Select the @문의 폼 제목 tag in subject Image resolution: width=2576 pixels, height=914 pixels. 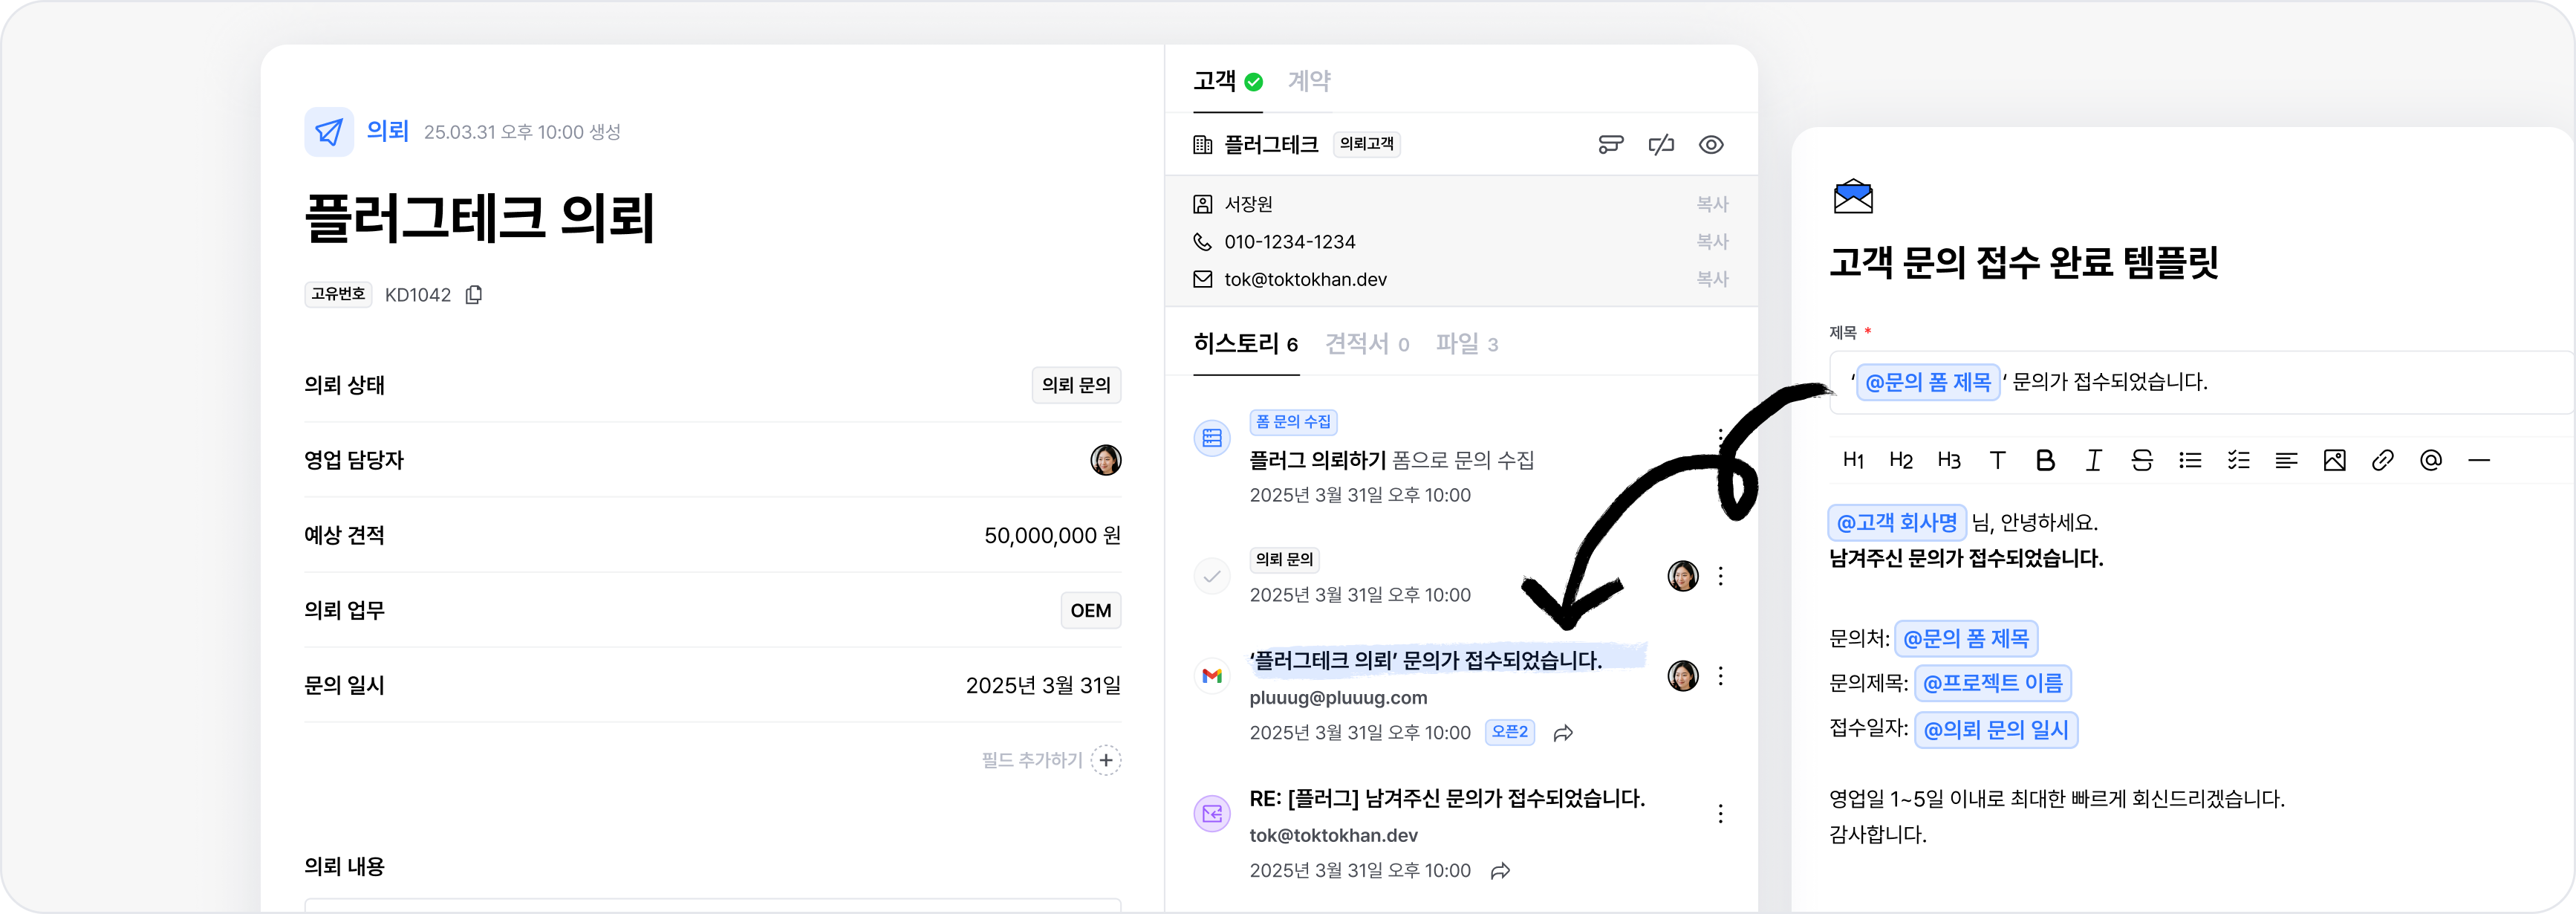click(x=1928, y=382)
